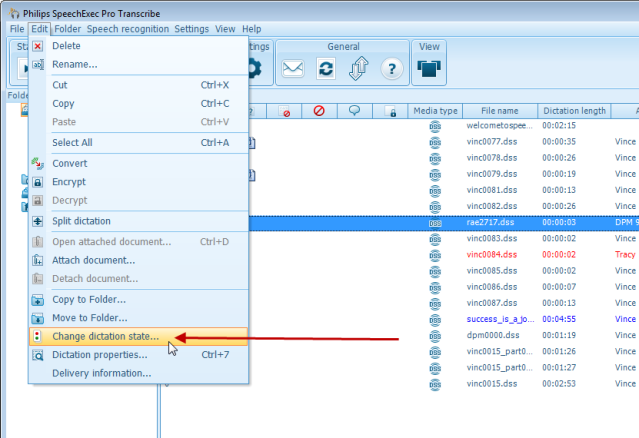639x438 pixels.
Task: Click the Dictation length column header
Action: click(574, 111)
